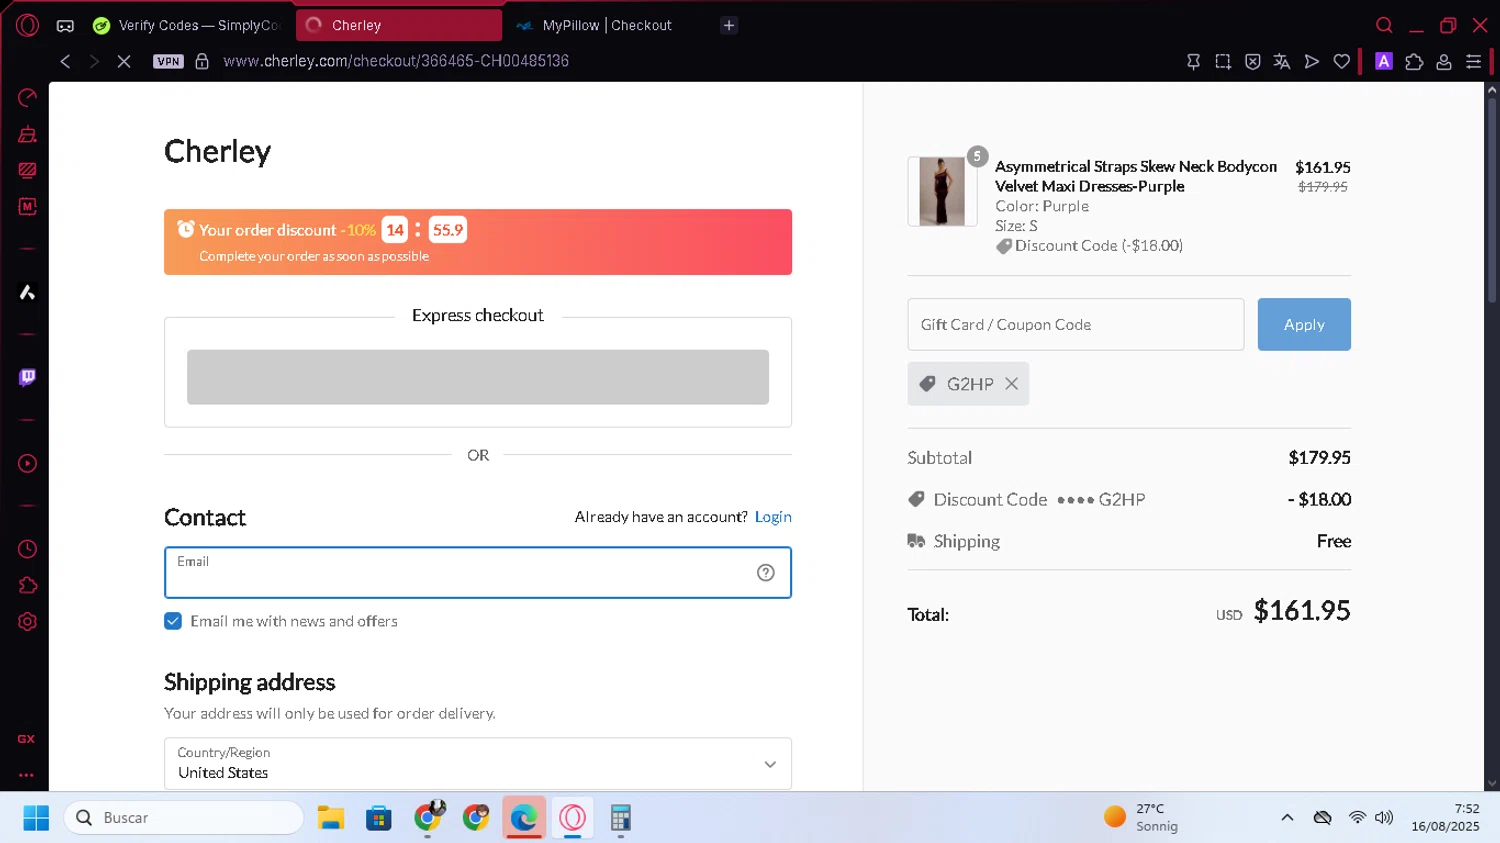Open the ad blocker shield icon
The height and width of the screenshot is (843, 1500).
(1253, 61)
